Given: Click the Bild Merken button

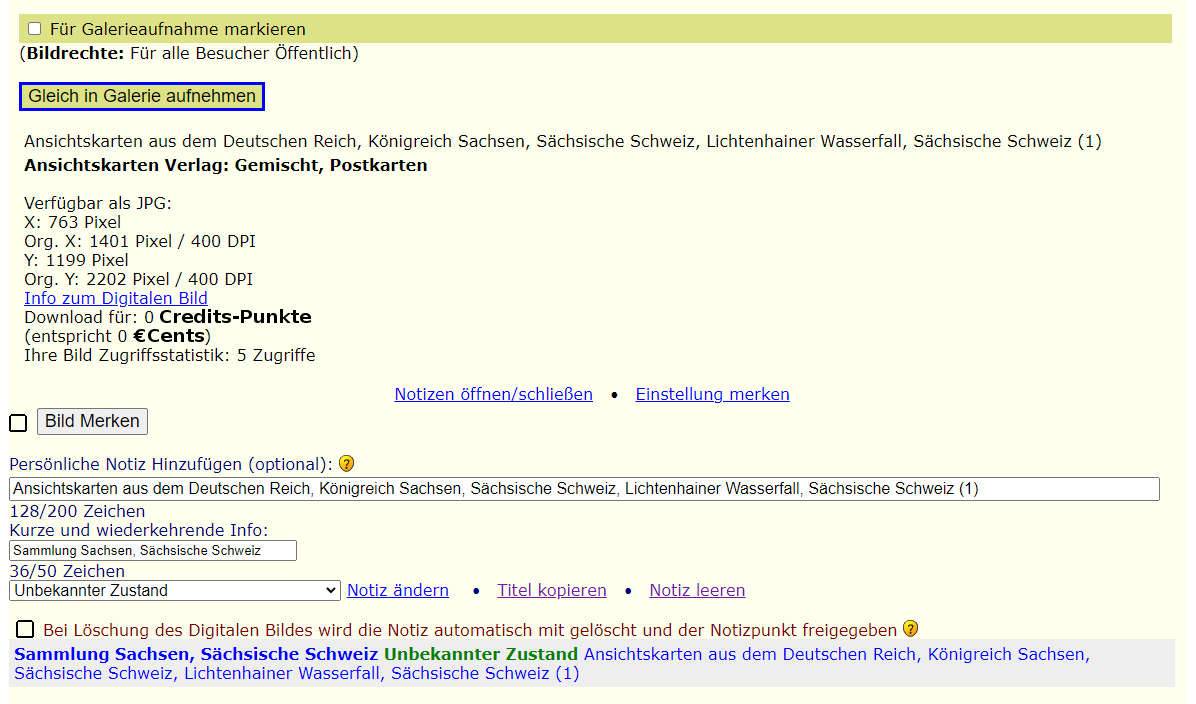Looking at the screenshot, I should pyautogui.click(x=92, y=421).
